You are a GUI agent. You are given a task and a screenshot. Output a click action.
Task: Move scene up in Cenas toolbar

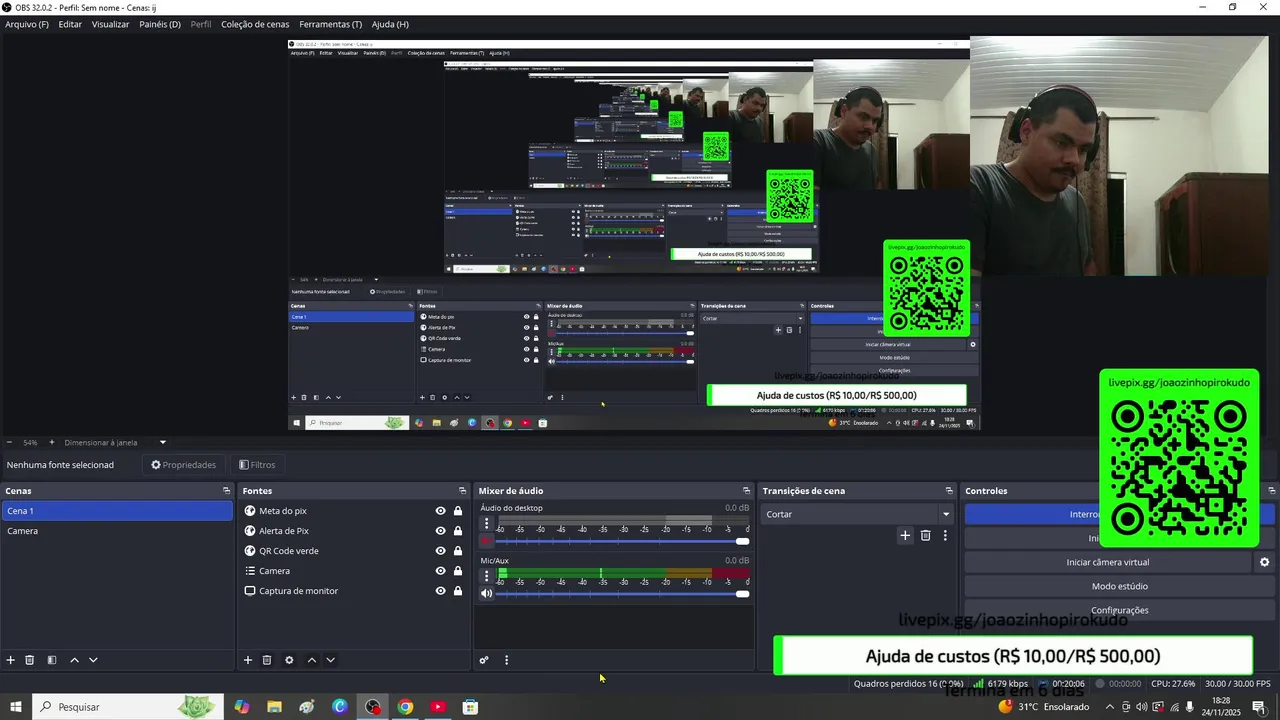coord(74,660)
